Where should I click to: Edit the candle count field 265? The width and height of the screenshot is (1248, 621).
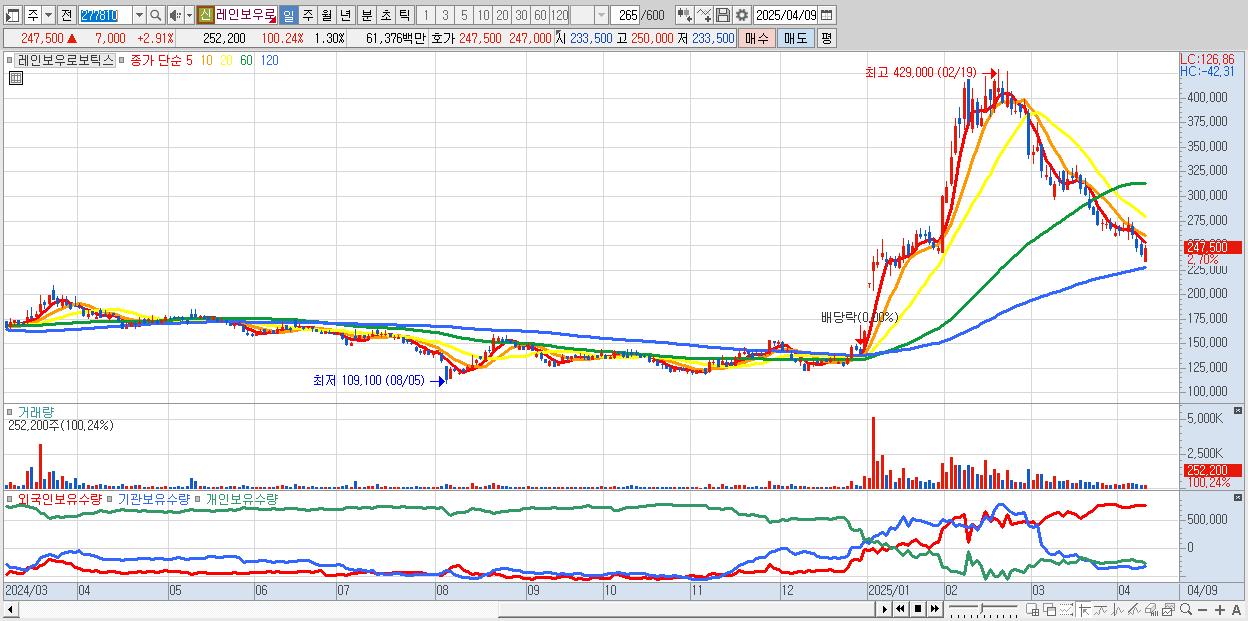pyautogui.click(x=625, y=15)
